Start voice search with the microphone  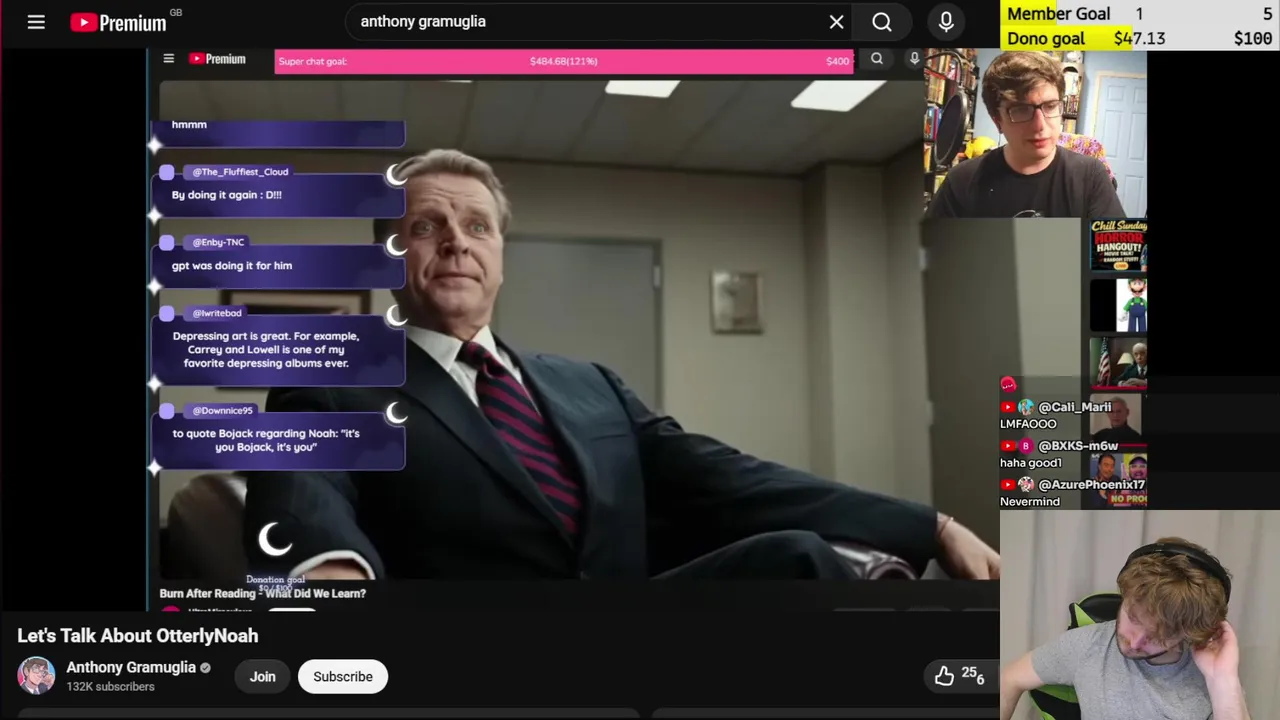[x=946, y=22]
